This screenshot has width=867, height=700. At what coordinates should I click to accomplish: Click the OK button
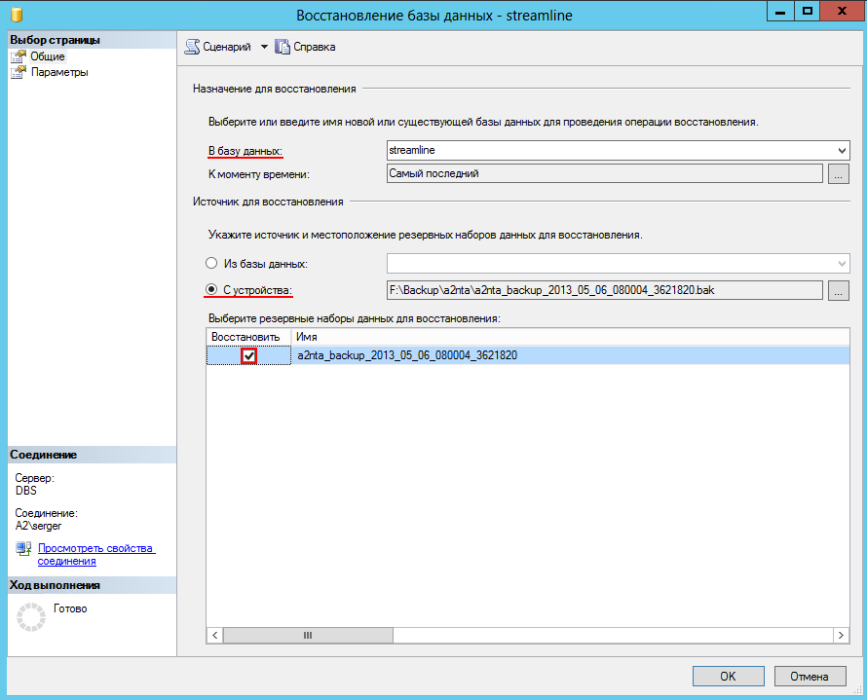pos(728,676)
